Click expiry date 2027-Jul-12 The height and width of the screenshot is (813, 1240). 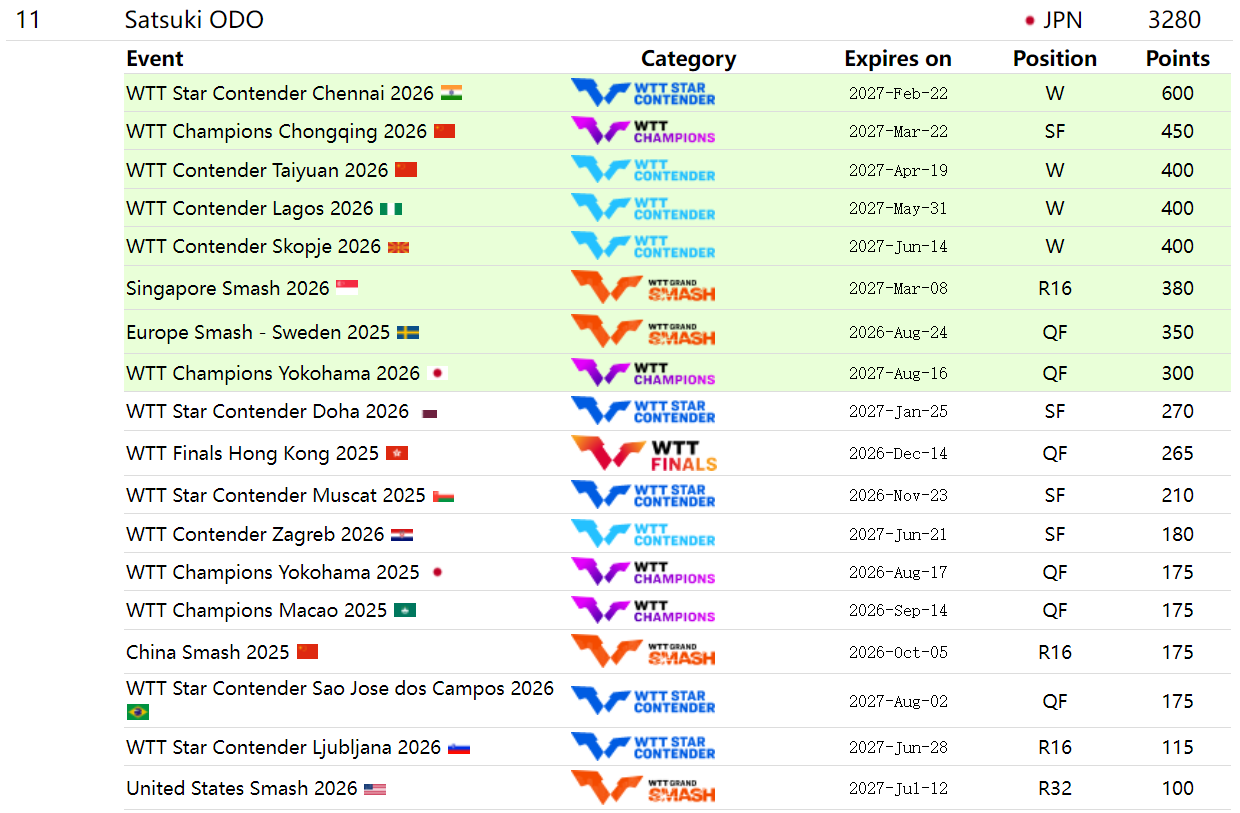click(898, 789)
